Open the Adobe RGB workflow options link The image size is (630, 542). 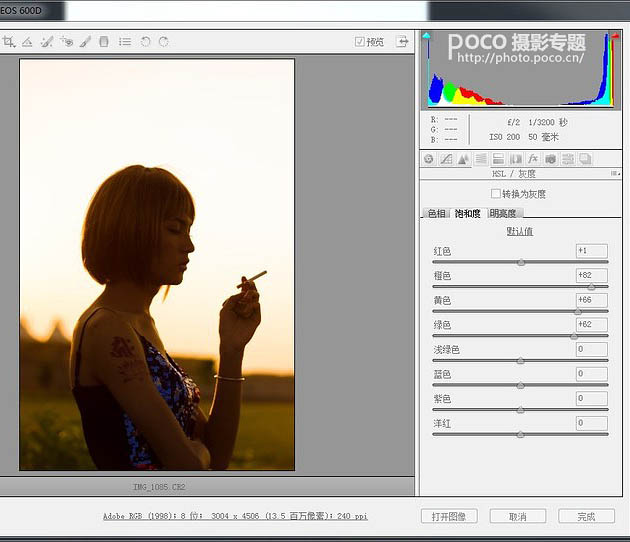(235, 516)
